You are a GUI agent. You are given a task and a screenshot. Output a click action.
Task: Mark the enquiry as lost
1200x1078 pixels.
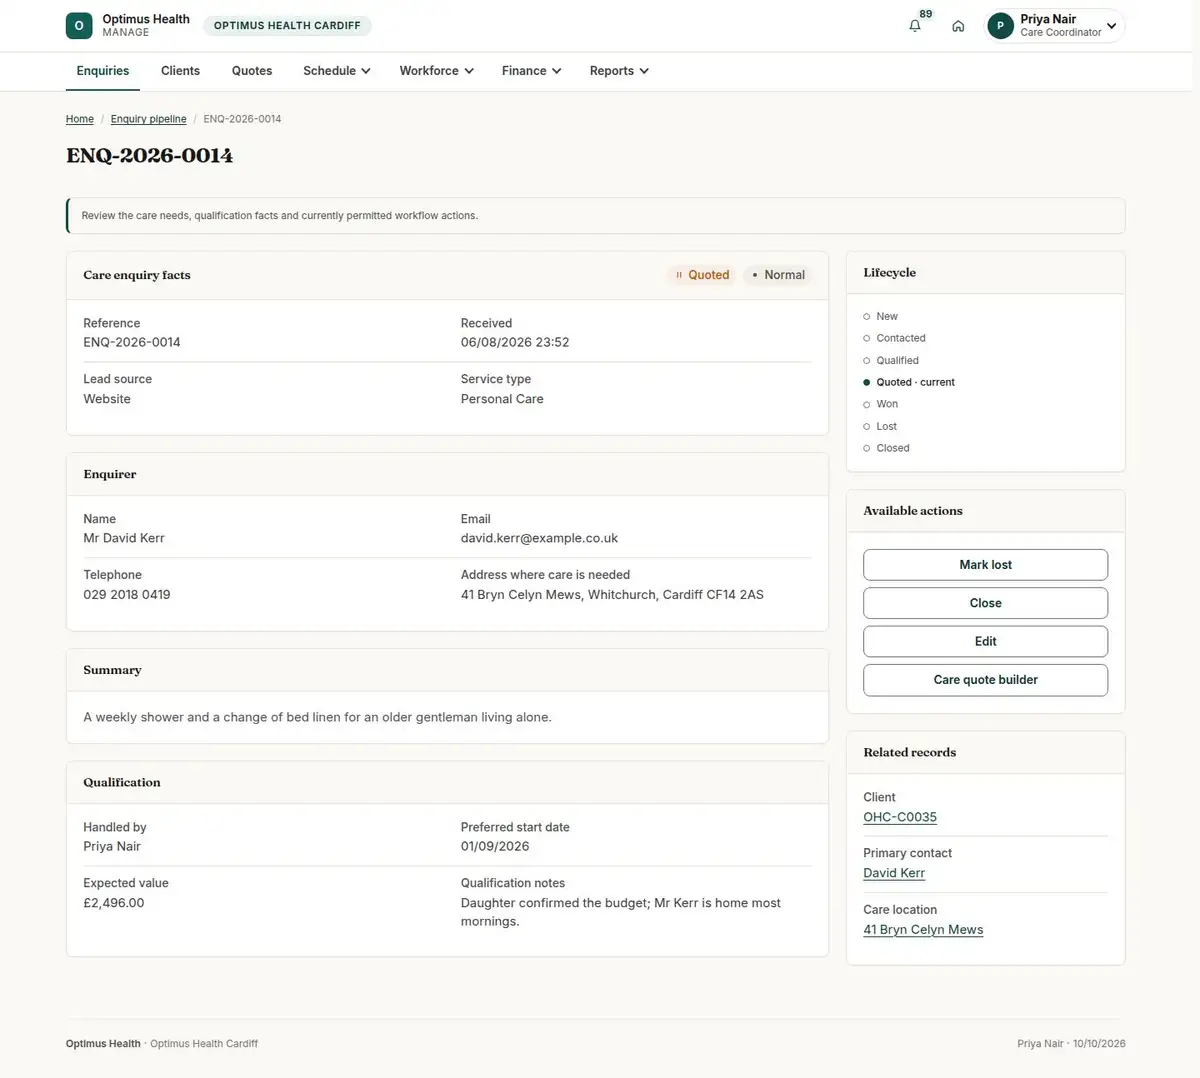point(986,565)
